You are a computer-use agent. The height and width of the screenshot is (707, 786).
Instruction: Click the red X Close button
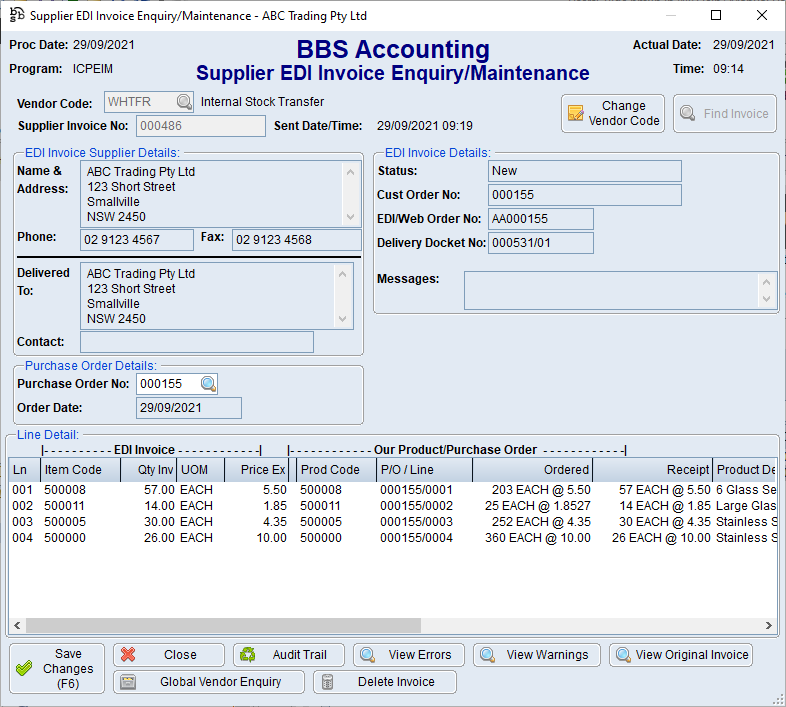click(x=169, y=655)
